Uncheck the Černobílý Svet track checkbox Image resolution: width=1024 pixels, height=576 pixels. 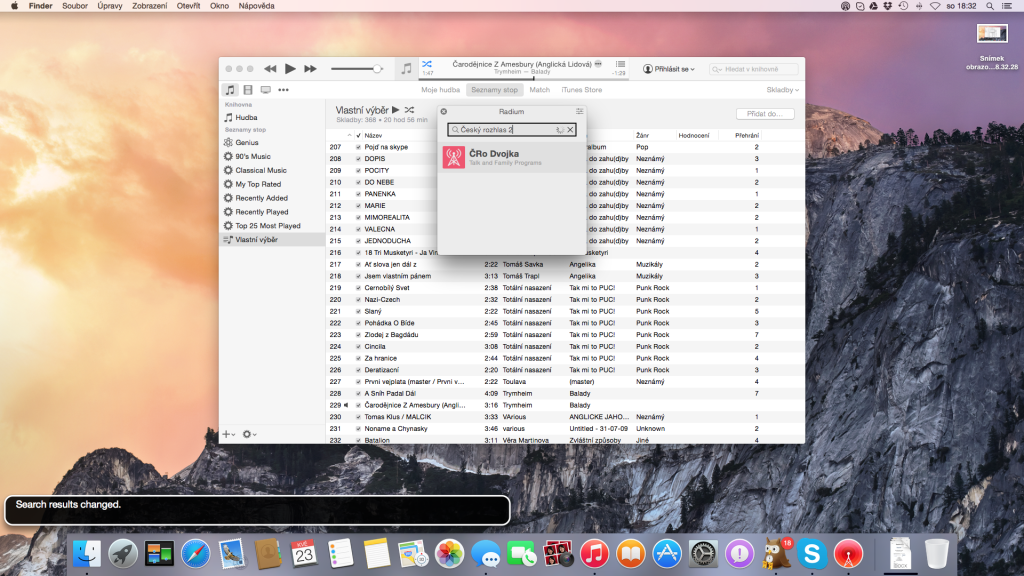click(358, 288)
